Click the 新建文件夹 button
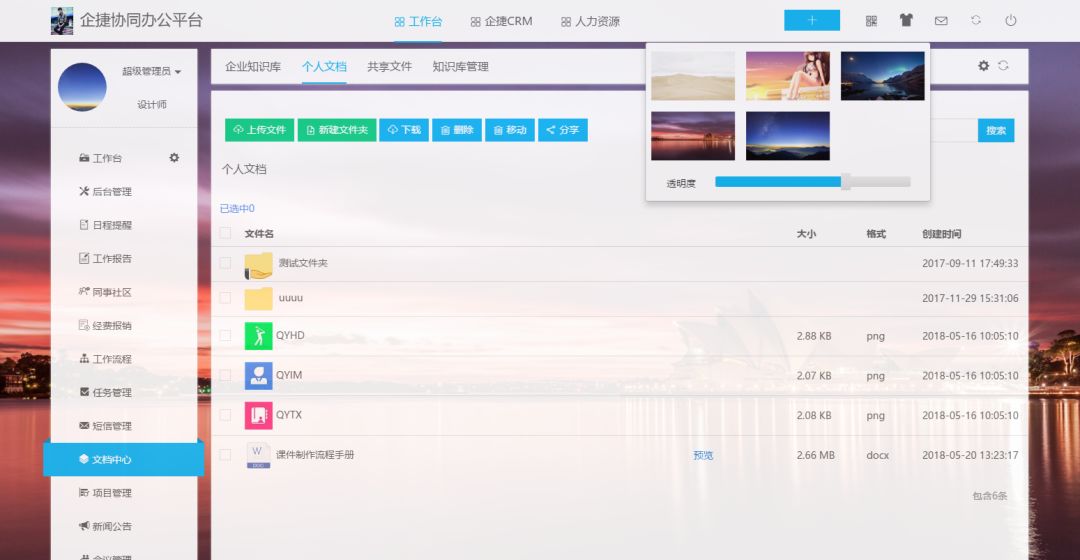The image size is (1080, 560). pyautogui.click(x=337, y=130)
